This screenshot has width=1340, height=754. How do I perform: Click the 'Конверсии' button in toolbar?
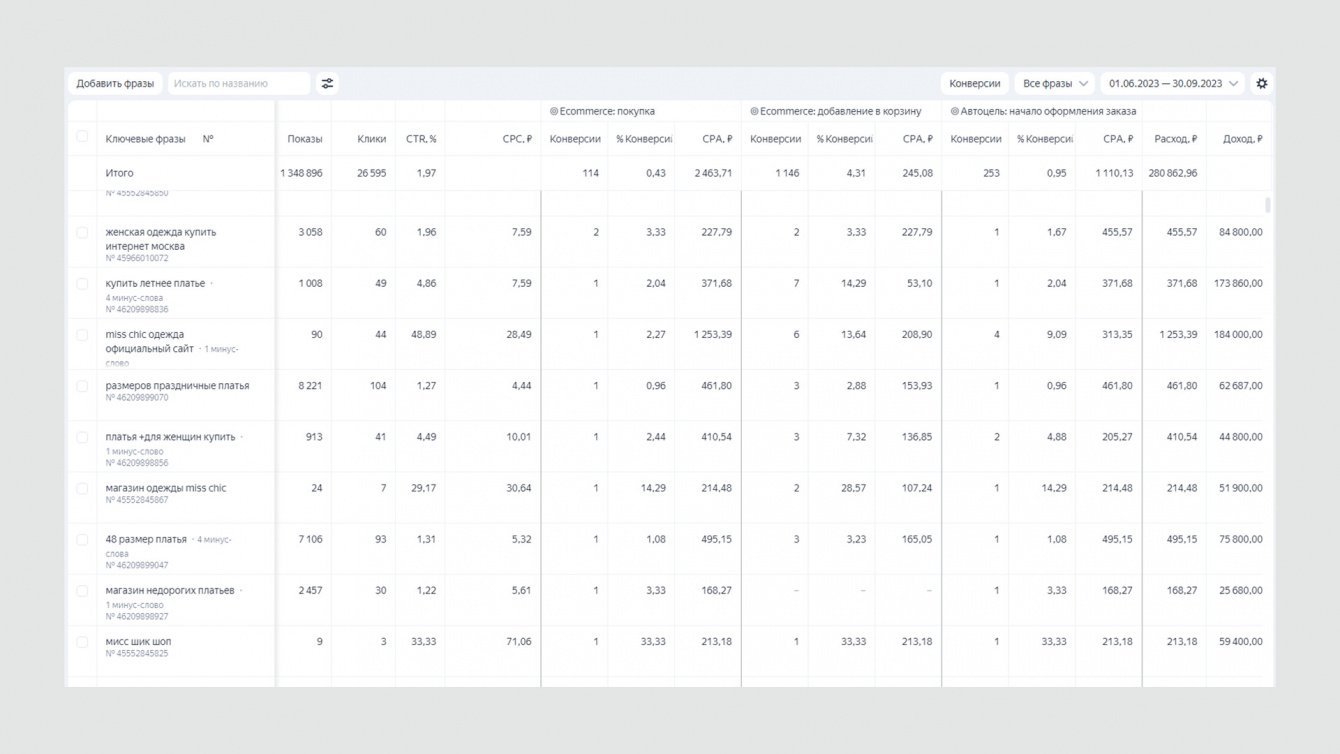[974, 84]
